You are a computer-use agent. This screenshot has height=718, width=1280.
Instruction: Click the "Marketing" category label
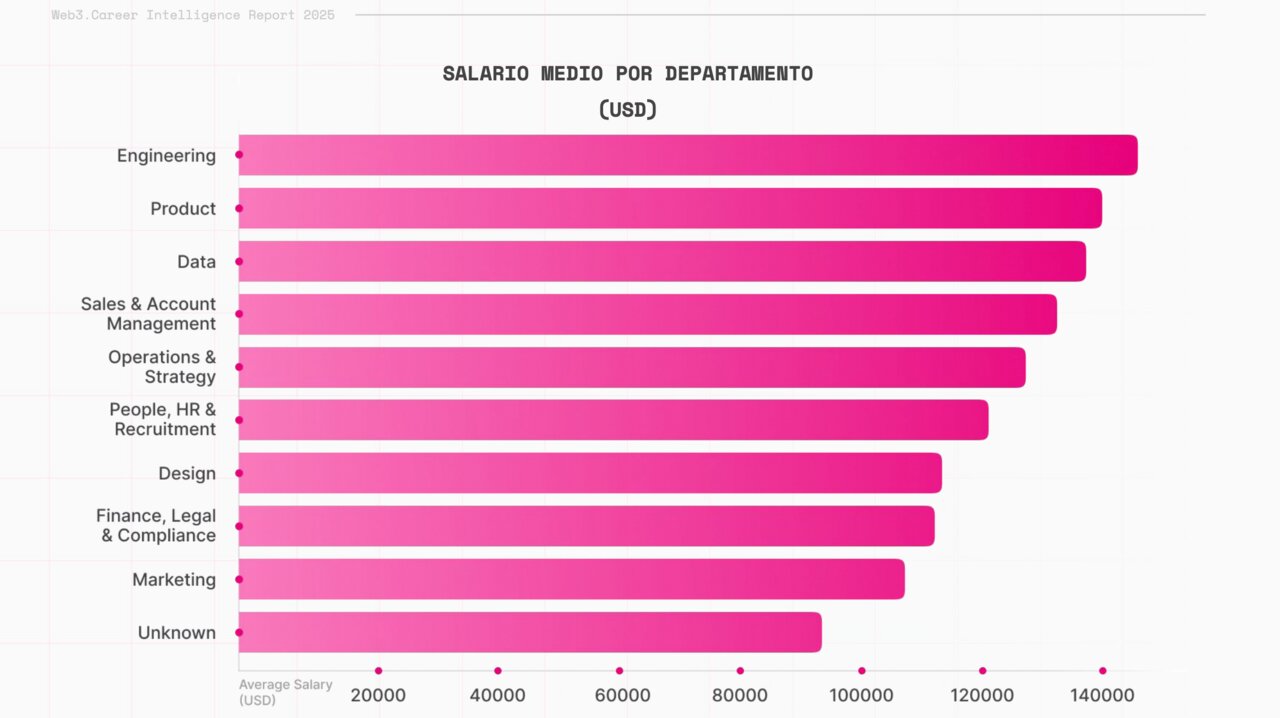pyautogui.click(x=174, y=580)
